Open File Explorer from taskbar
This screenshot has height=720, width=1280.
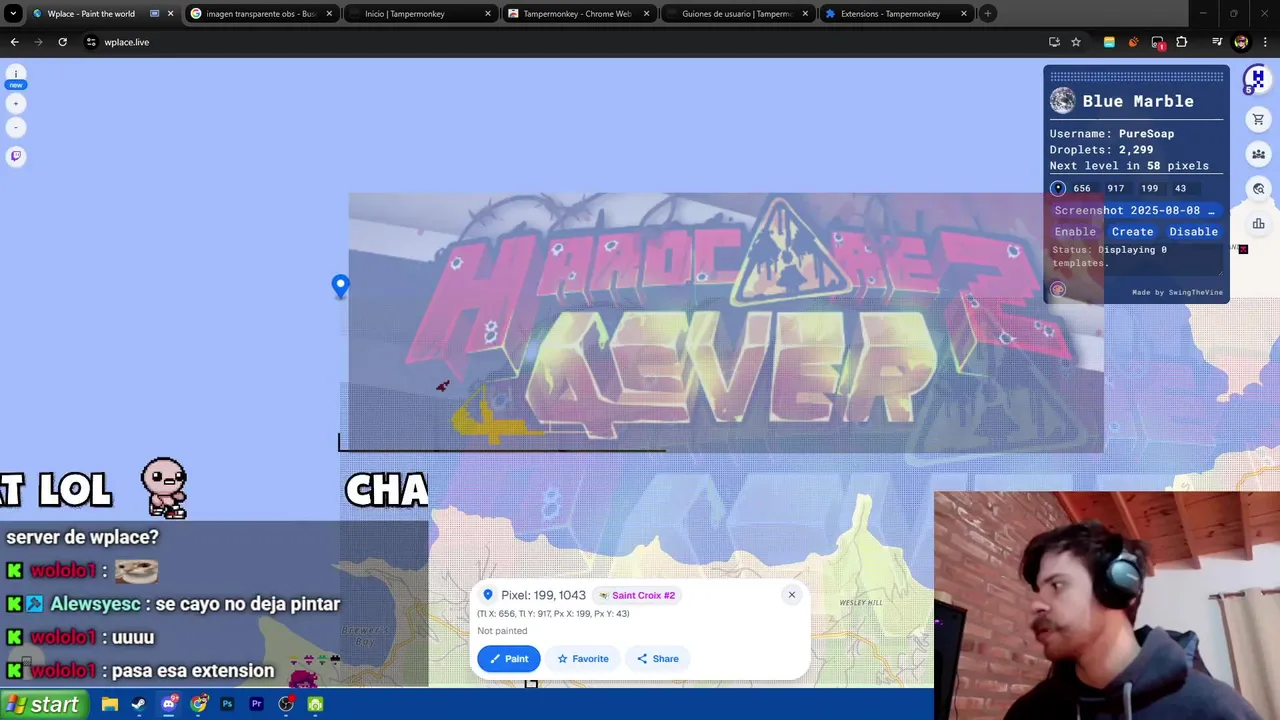coord(110,704)
